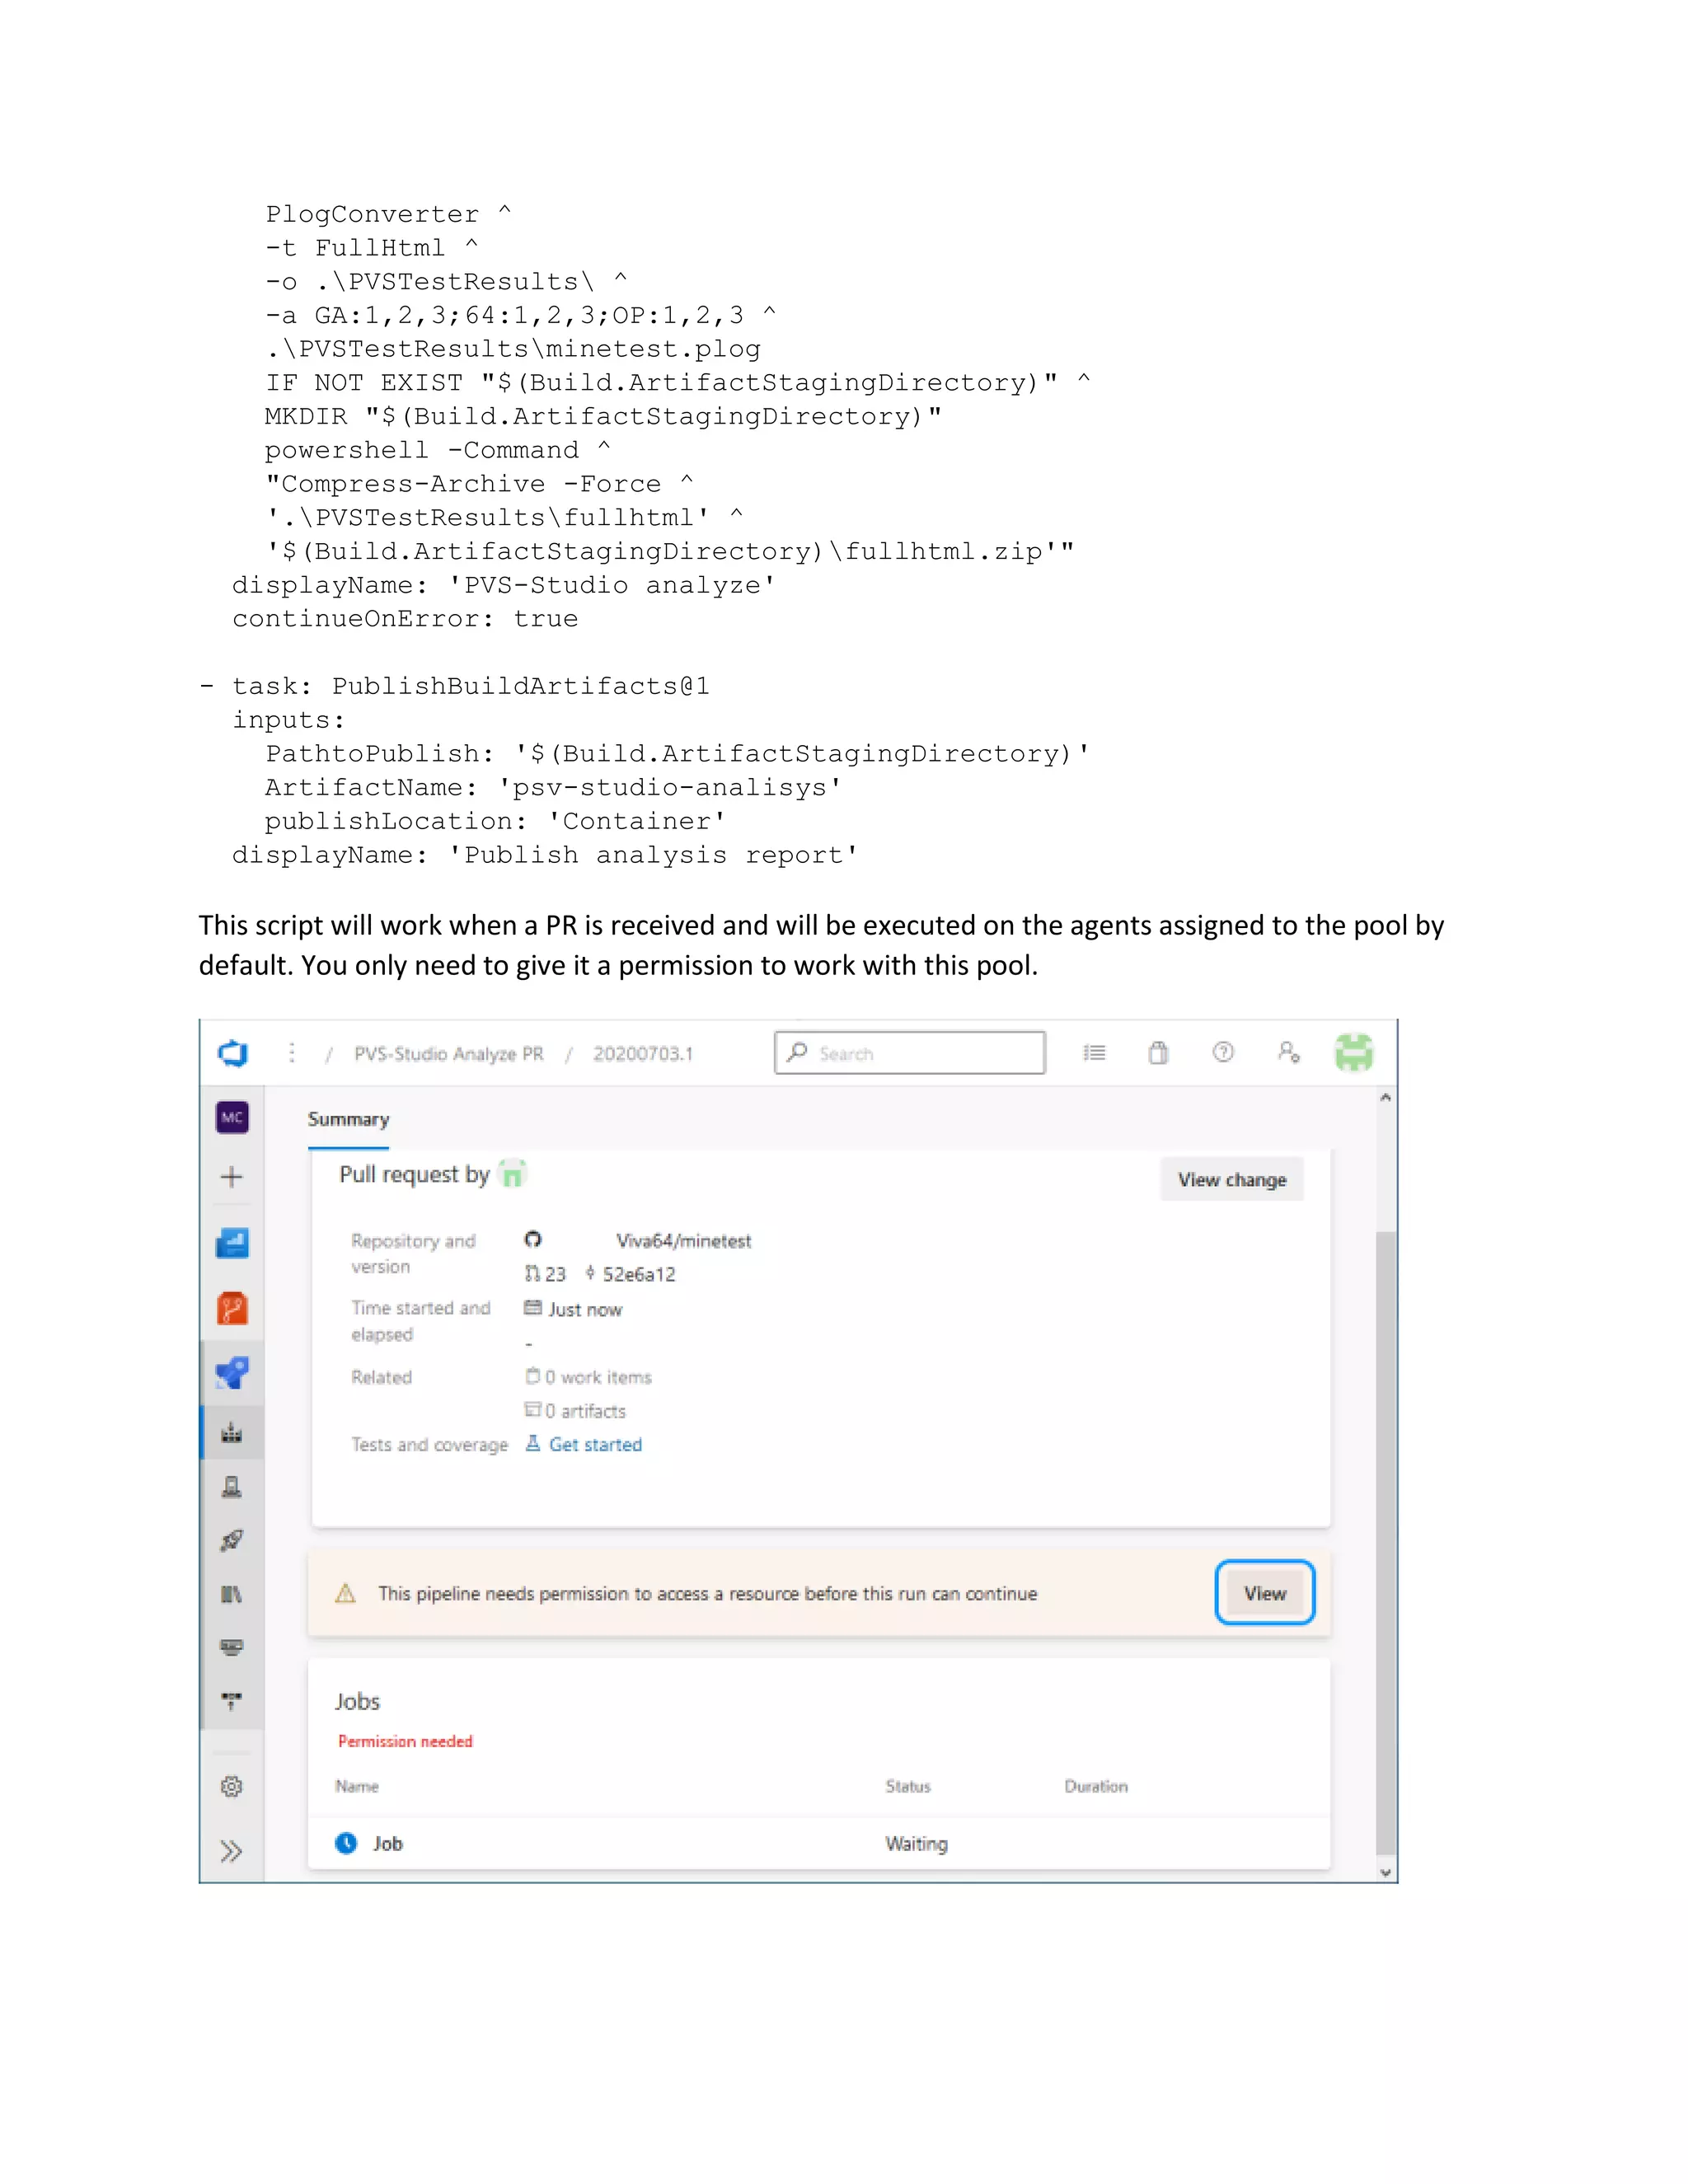The width and height of the screenshot is (1688, 2184).
Task: Open the Viva64/minetest repository link
Action: [x=683, y=1241]
